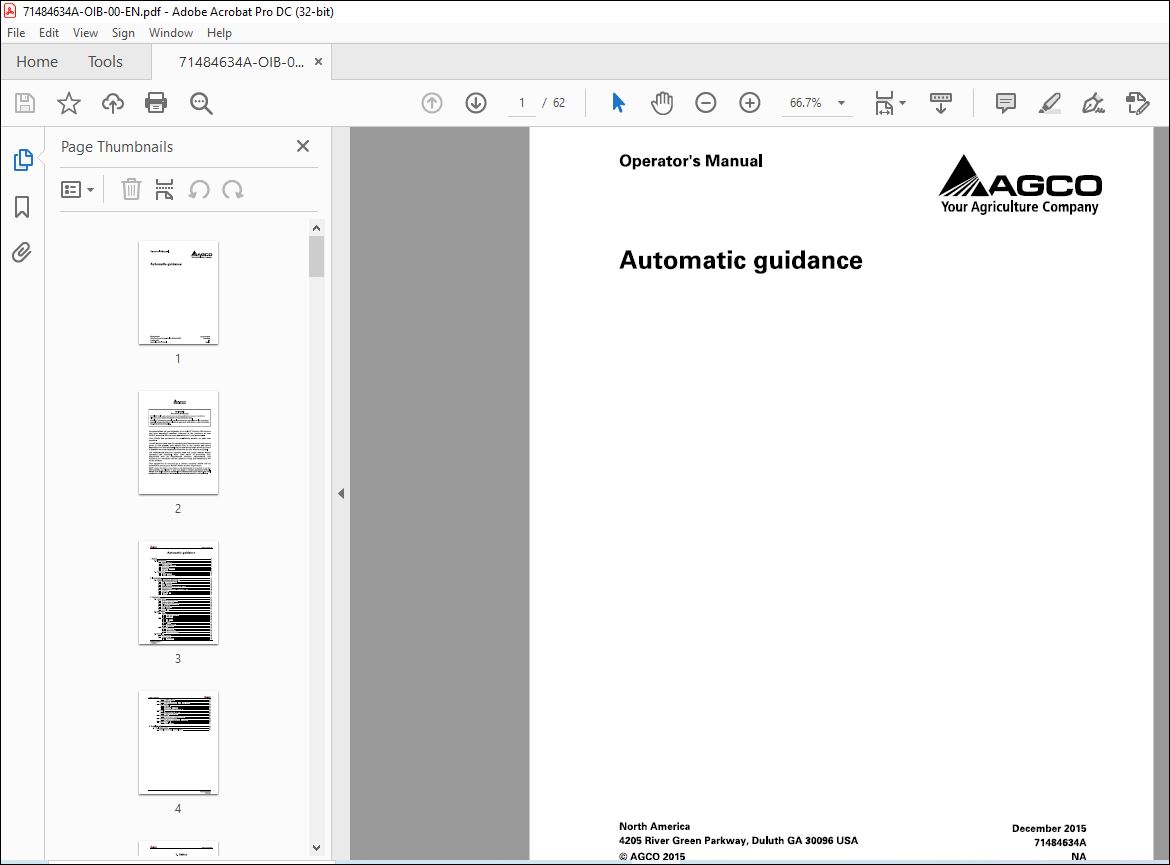
Task: Click thumbnails scrollbar up arrow
Action: pyautogui.click(x=316, y=228)
